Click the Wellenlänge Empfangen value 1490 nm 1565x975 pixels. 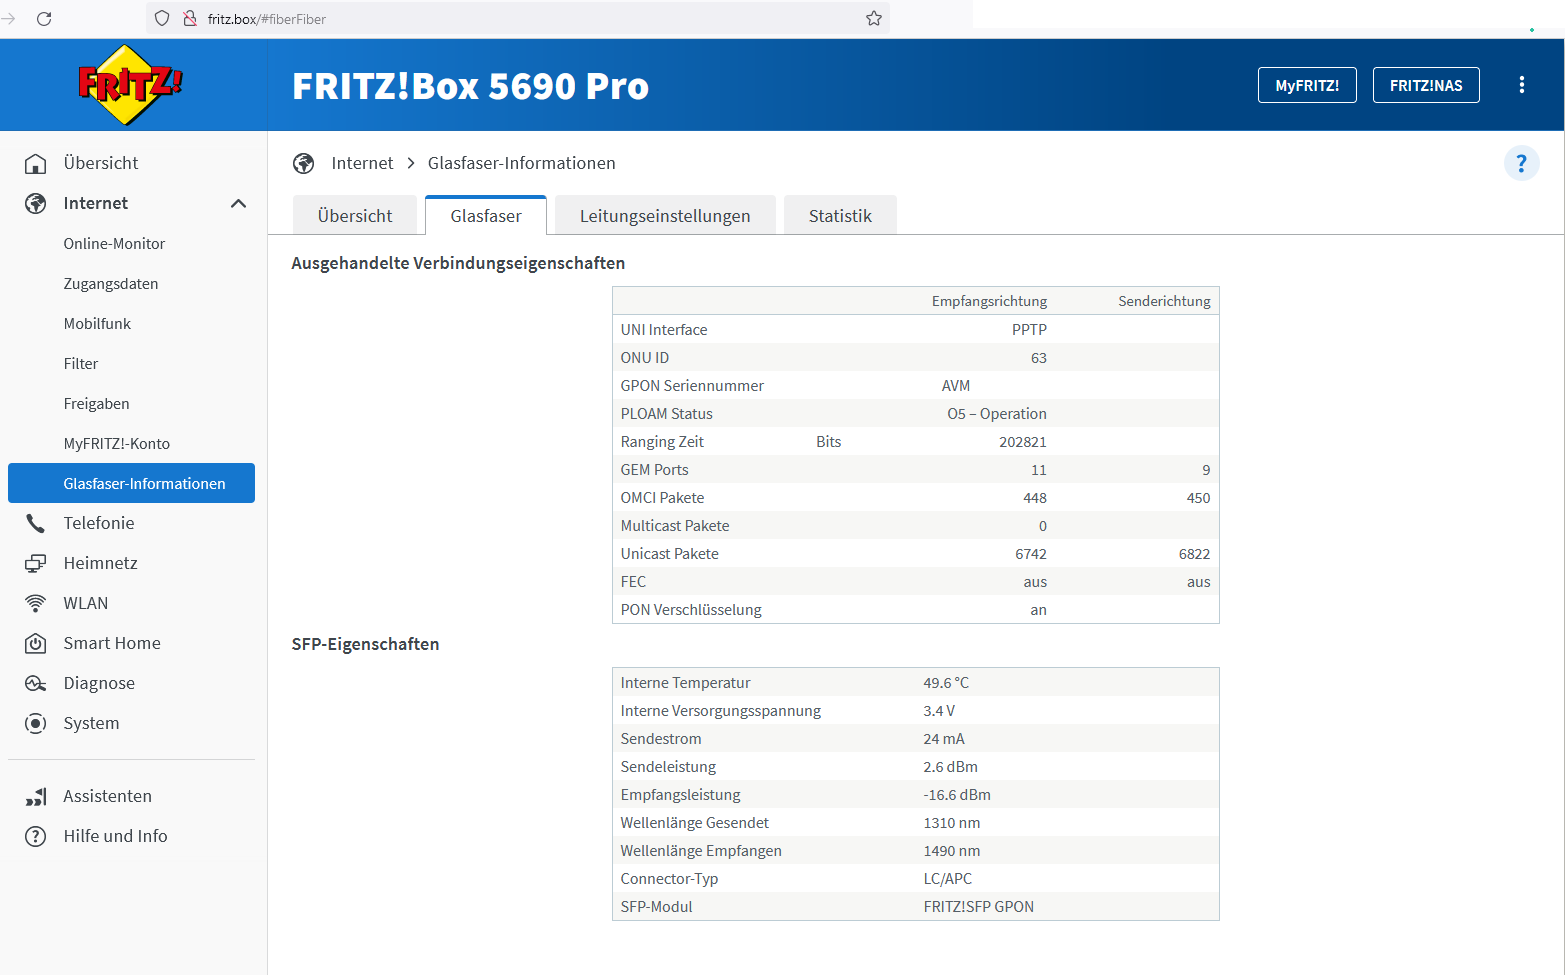(952, 851)
